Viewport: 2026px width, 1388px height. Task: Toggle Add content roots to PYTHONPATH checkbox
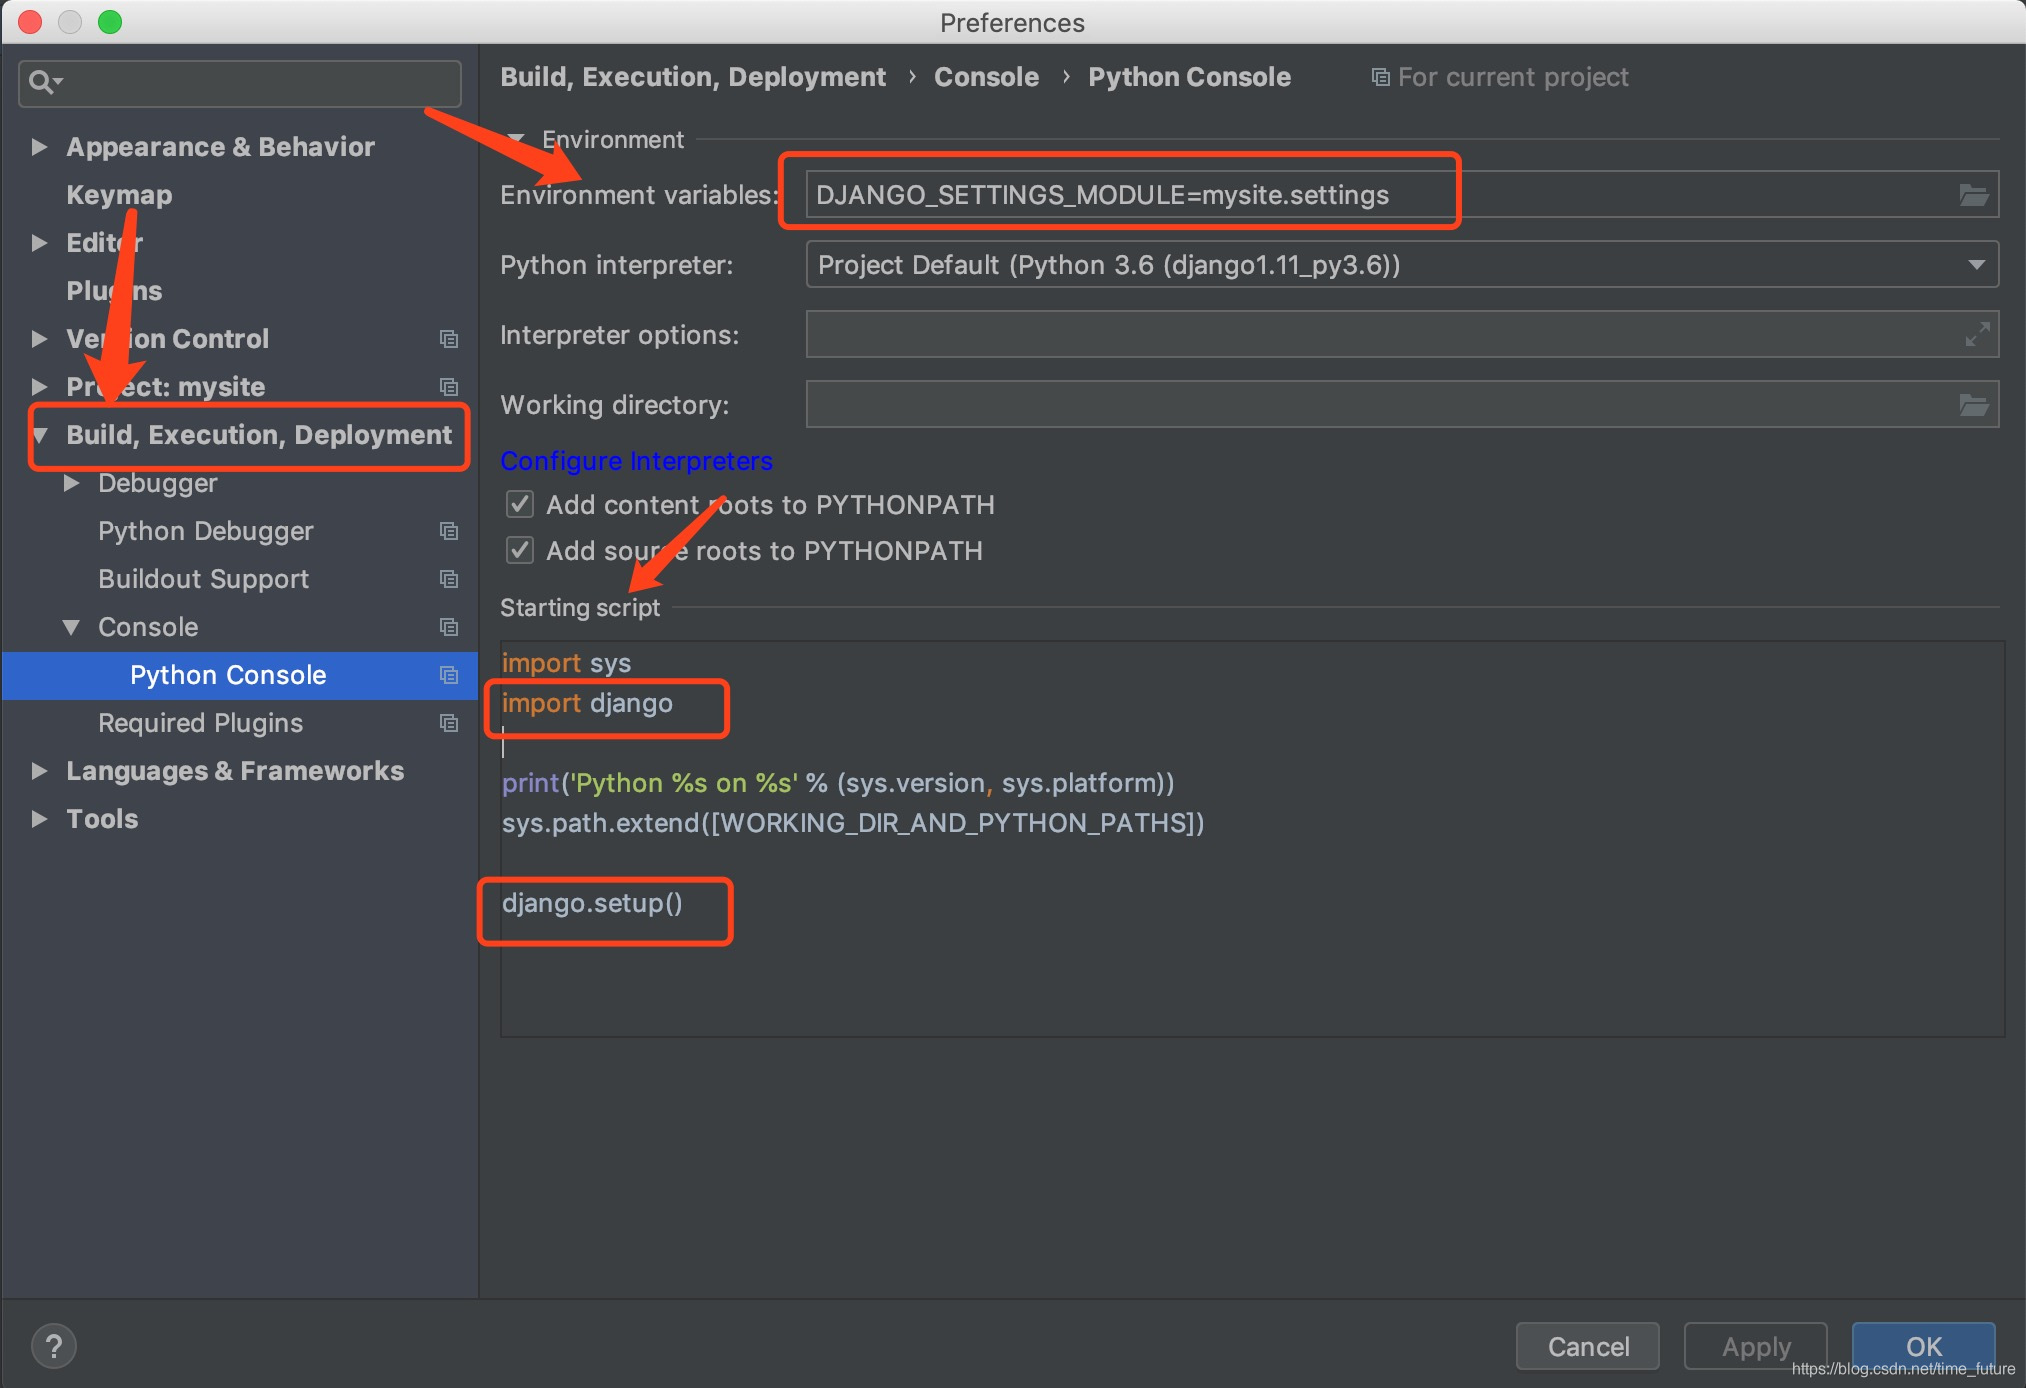pyautogui.click(x=520, y=506)
